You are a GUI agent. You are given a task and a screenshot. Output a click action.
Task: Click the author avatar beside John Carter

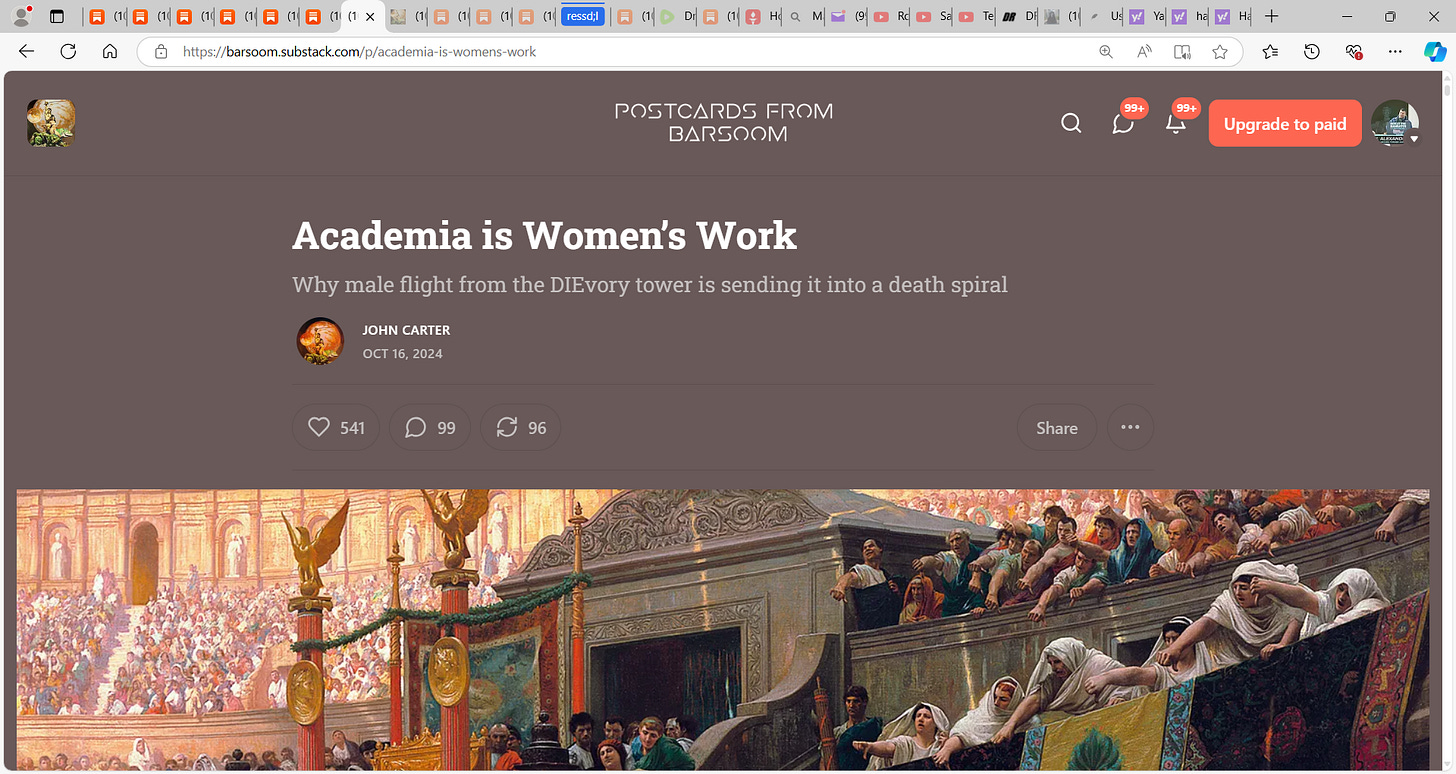pyautogui.click(x=321, y=341)
